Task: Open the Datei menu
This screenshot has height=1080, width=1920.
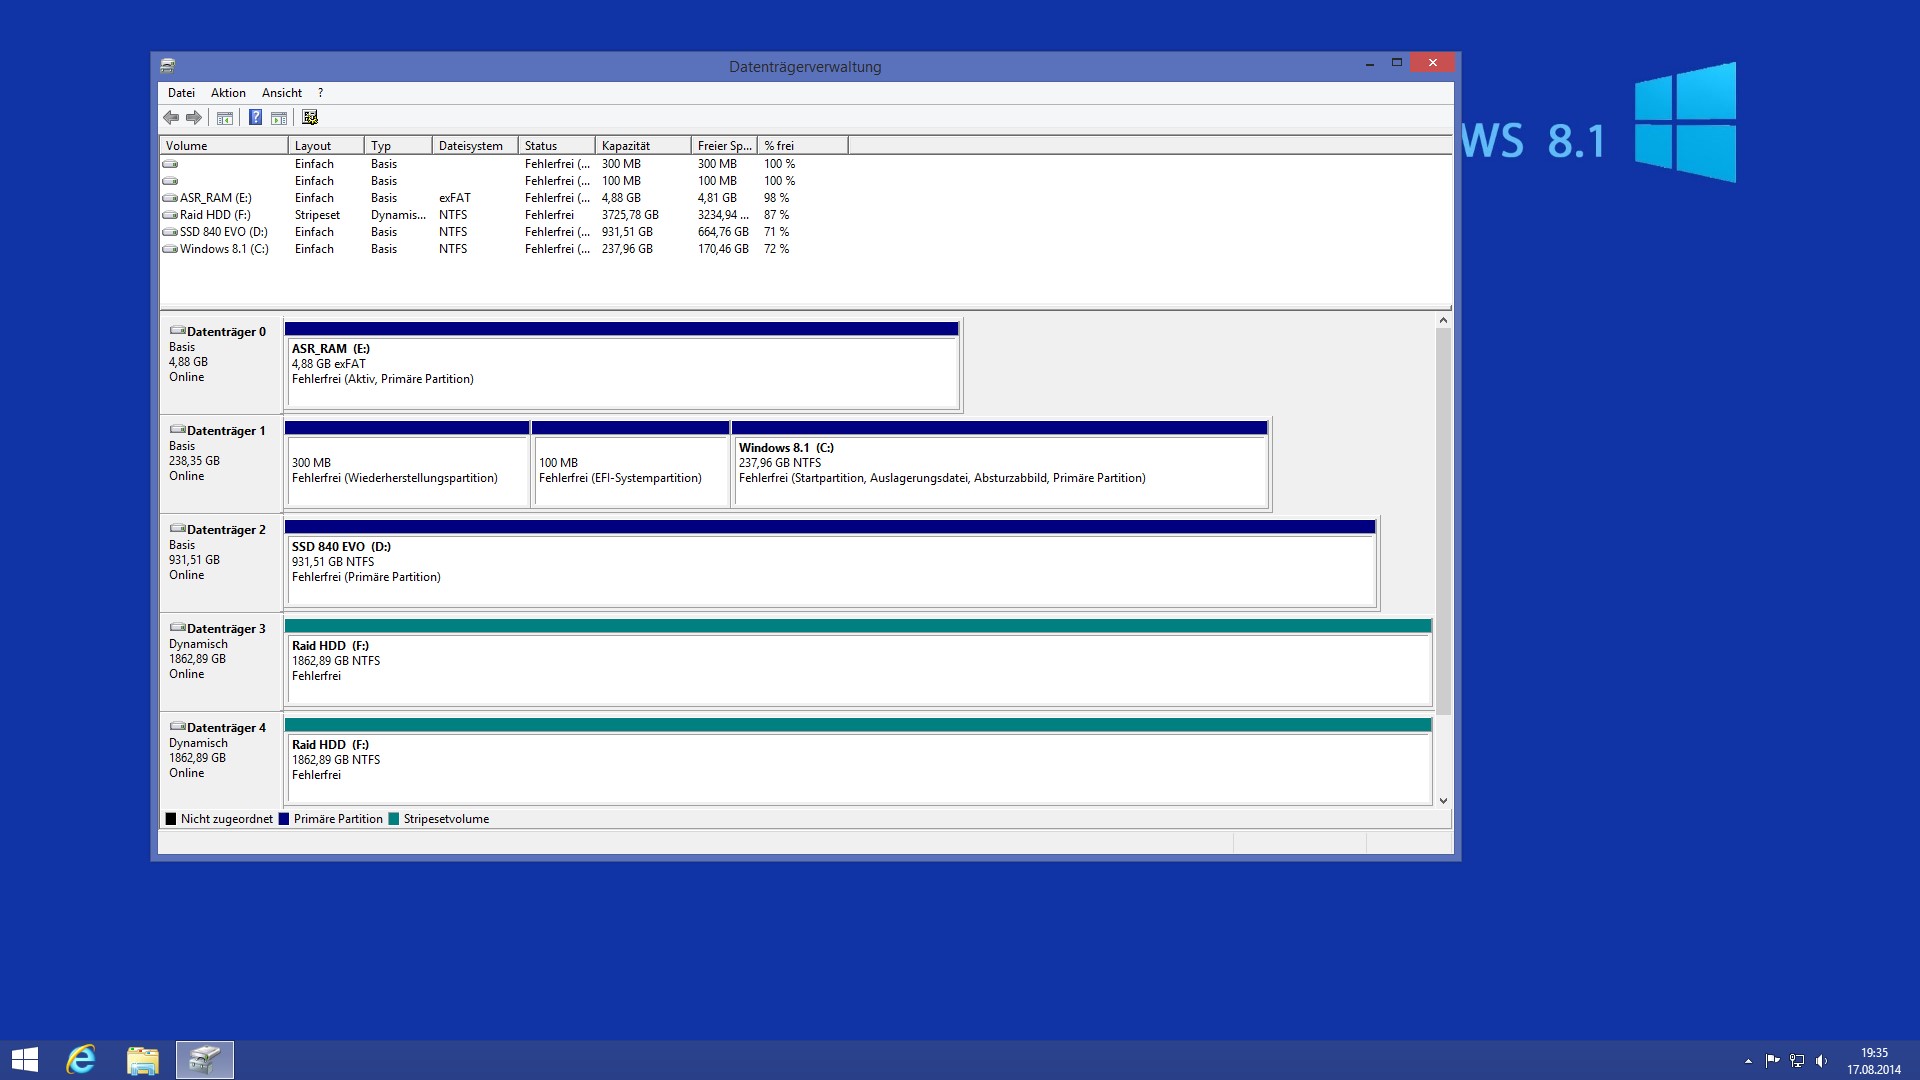Action: pos(181,93)
